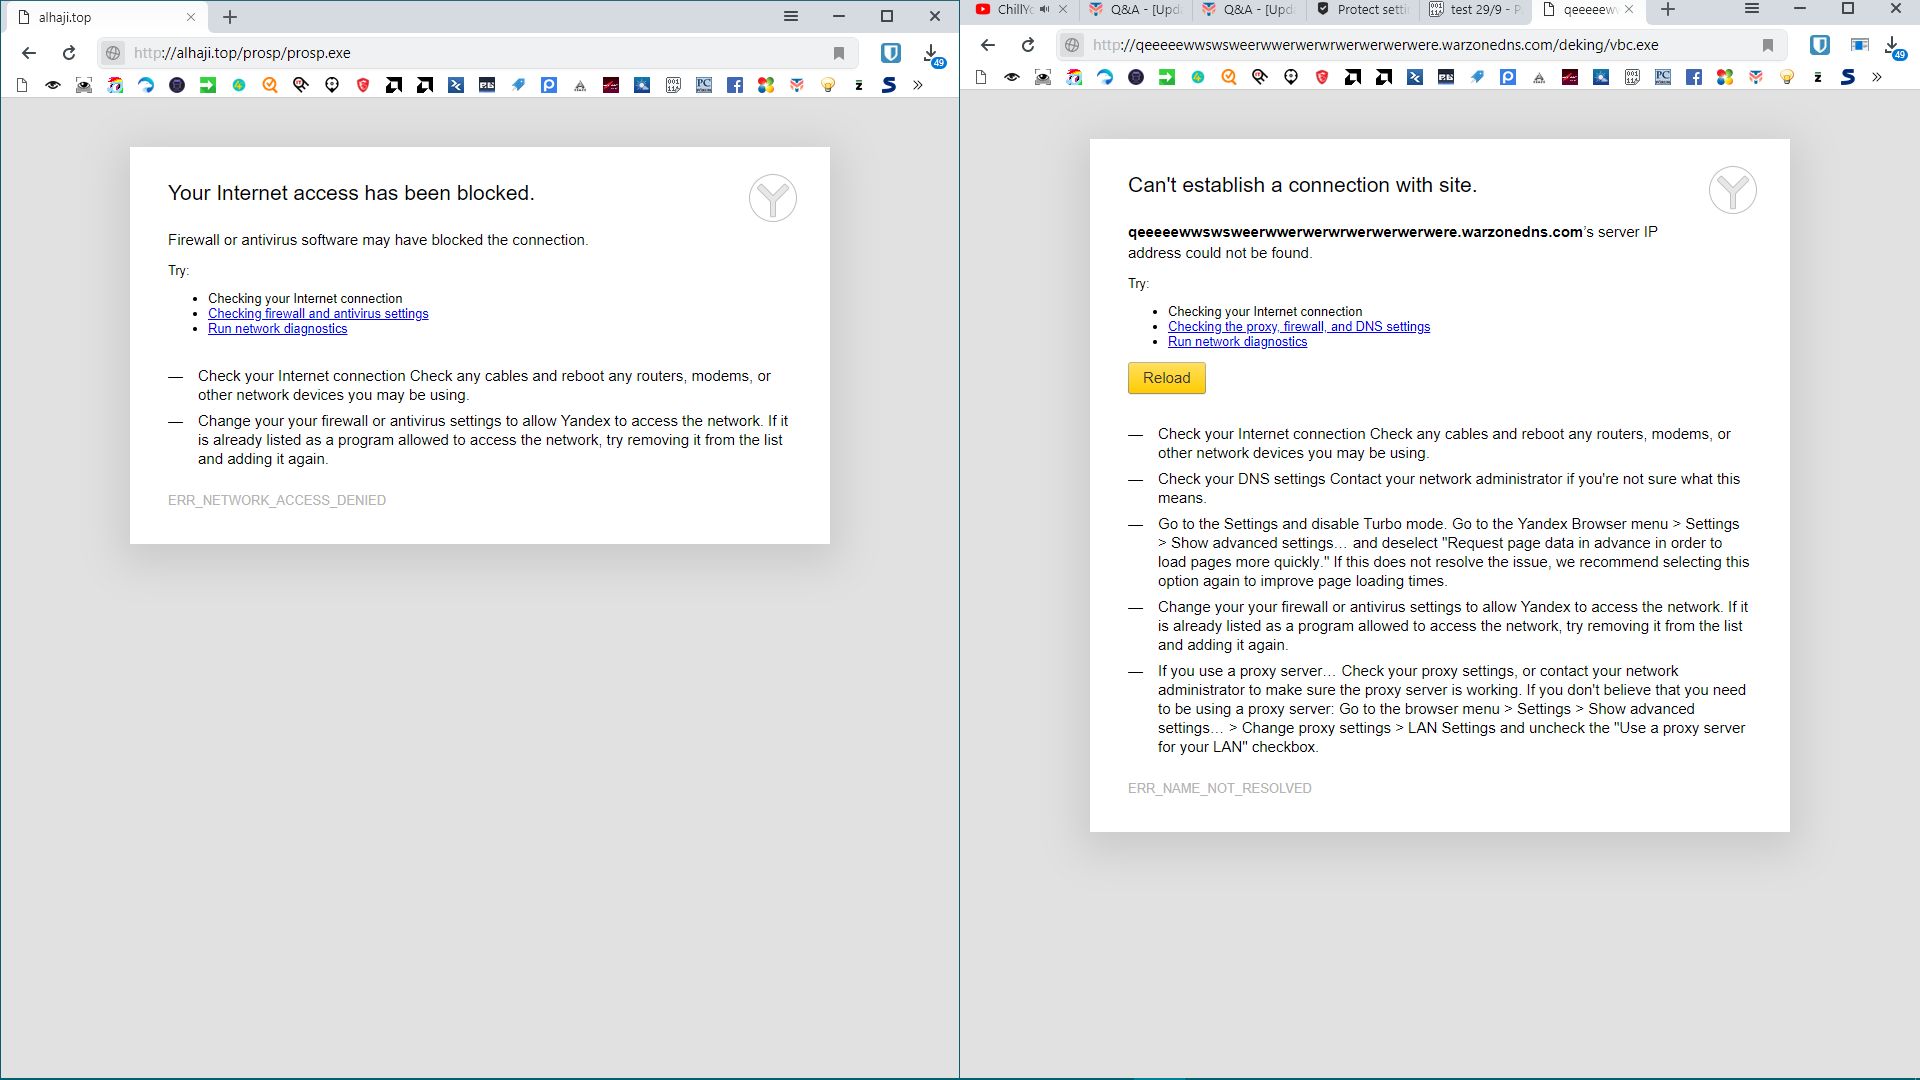
Task: Switch to the test 29/9 tab
Action: (x=1476, y=9)
